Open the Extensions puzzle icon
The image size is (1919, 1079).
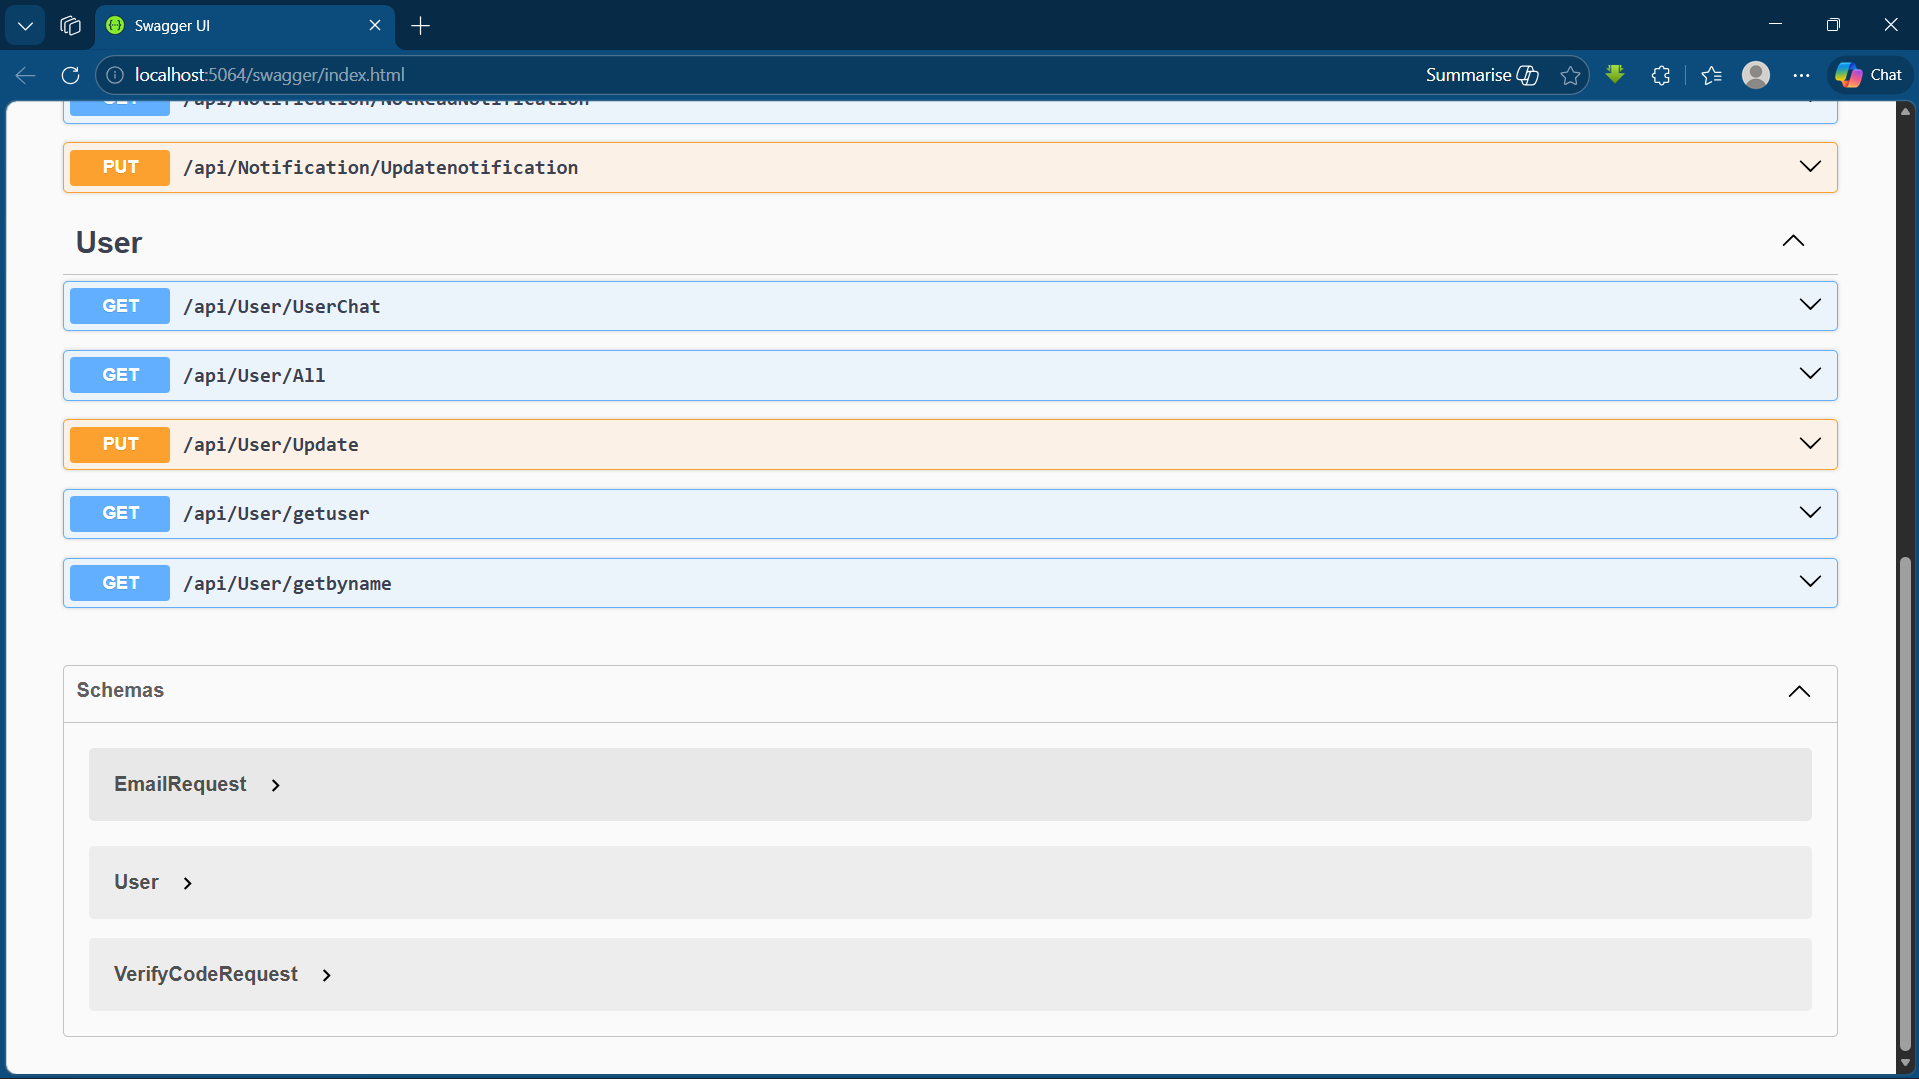1661,75
